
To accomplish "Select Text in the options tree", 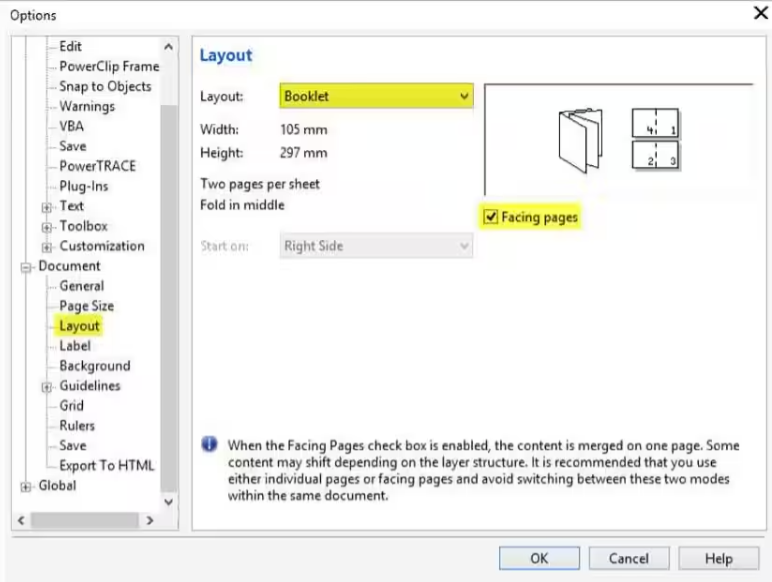I will tap(71, 206).
